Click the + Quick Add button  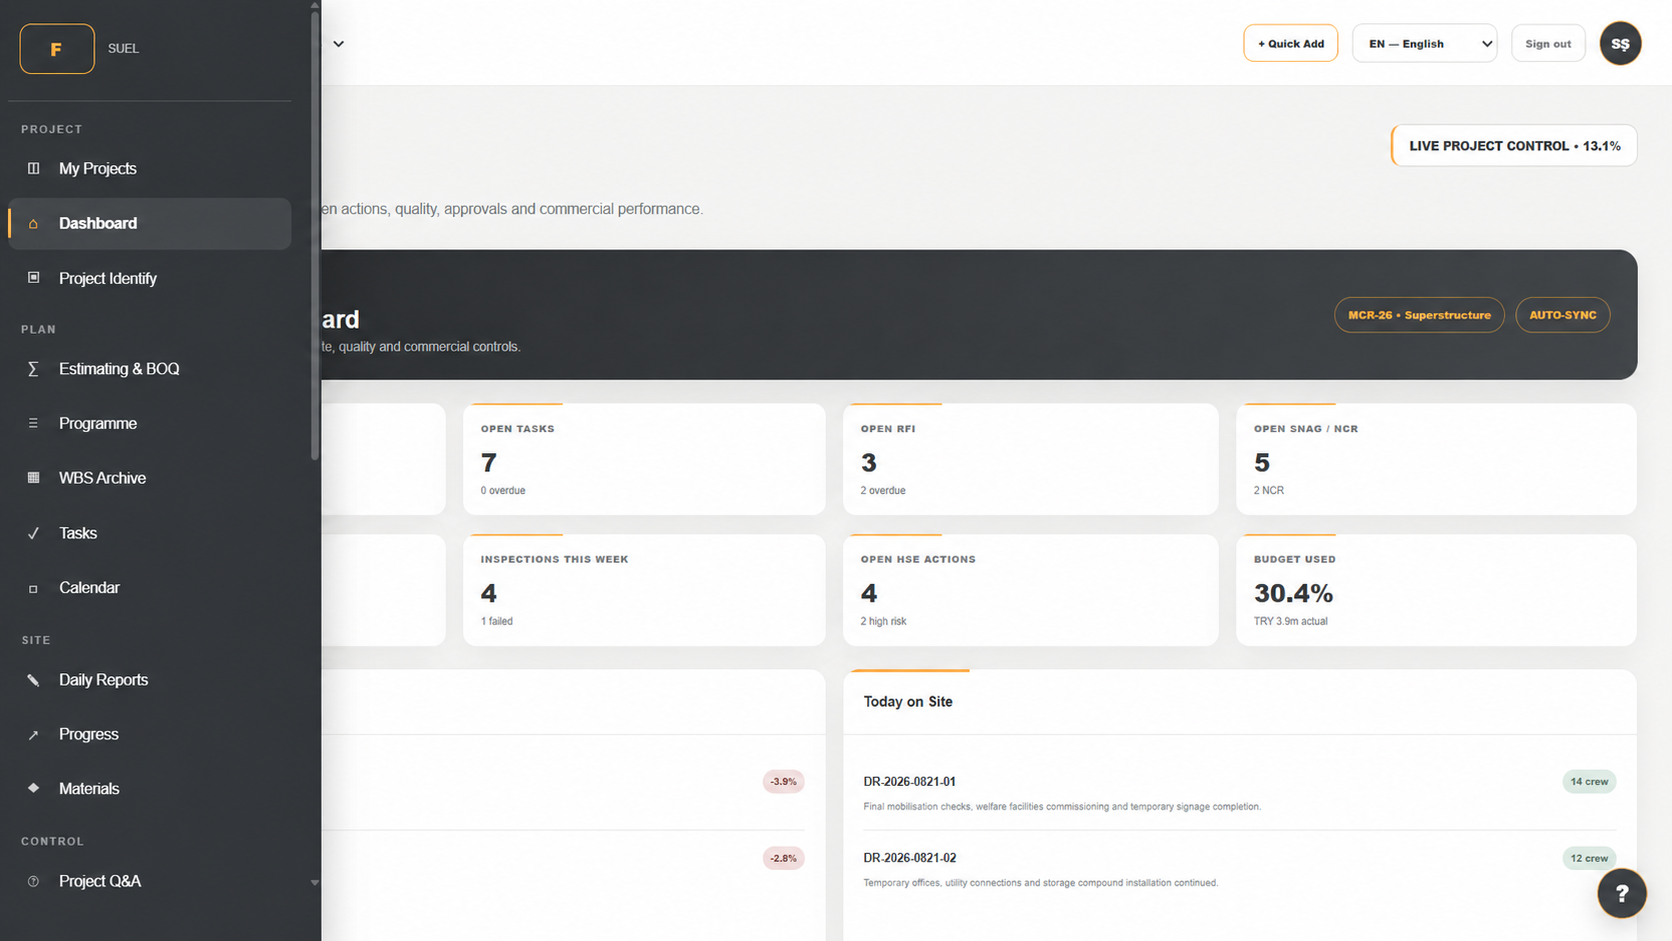coord(1290,44)
